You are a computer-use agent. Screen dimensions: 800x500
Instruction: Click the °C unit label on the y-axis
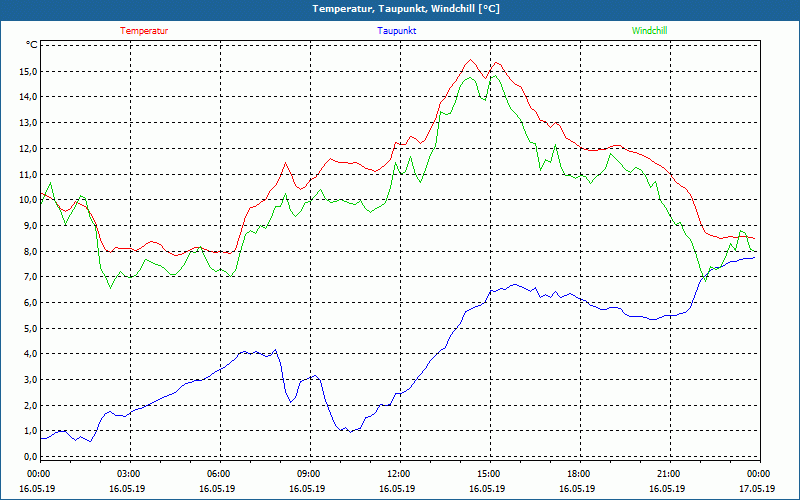(x=31, y=45)
